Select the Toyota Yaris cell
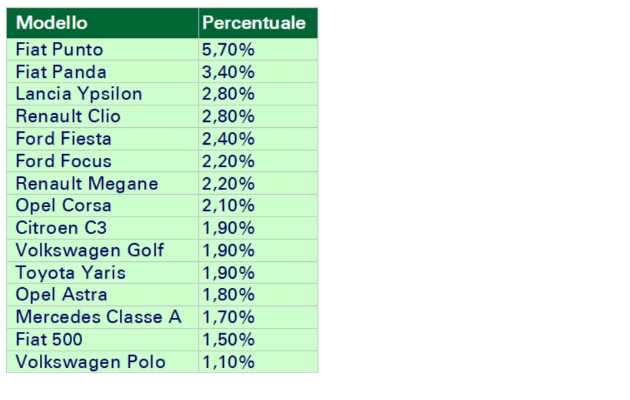The width and height of the screenshot is (630, 400). (101, 273)
